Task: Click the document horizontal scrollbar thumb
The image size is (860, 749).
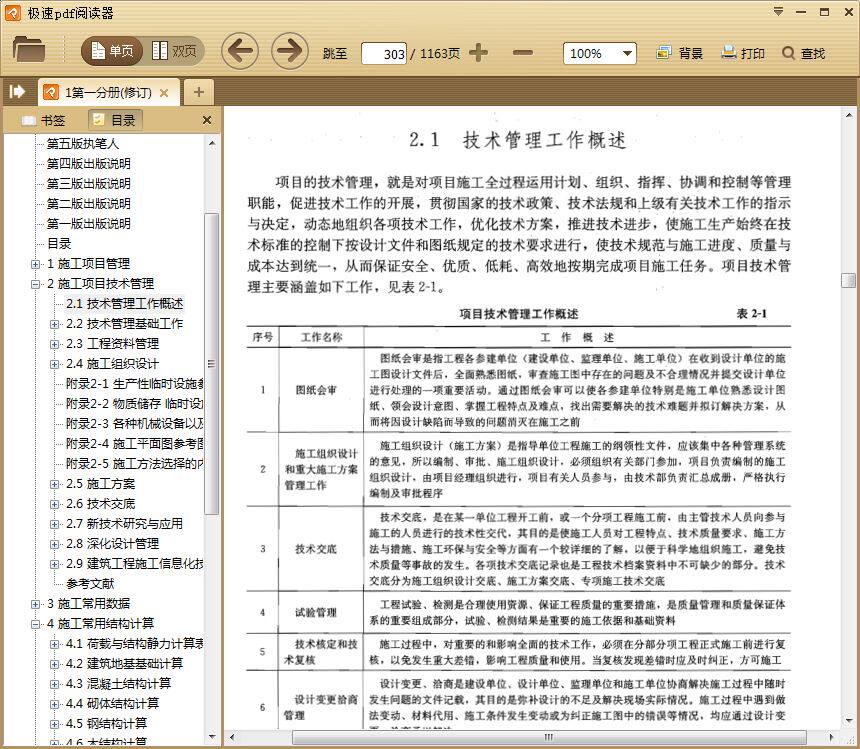Action: [x=548, y=737]
